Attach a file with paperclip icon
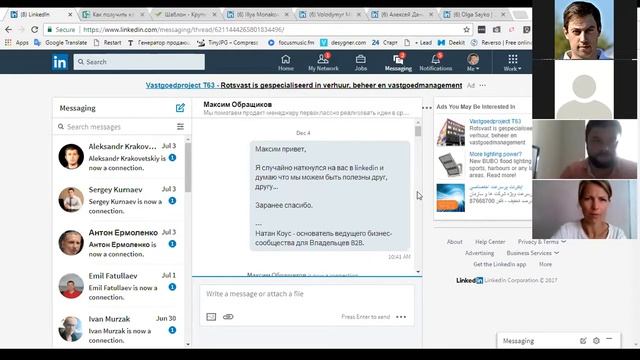Viewport: 640px width, 360px height. 228,317
